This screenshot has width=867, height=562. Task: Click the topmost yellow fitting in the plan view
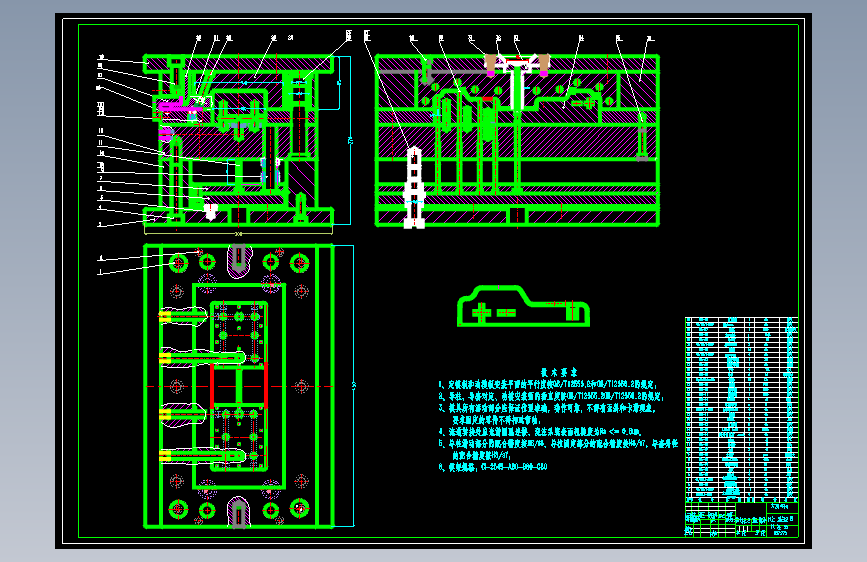point(165,316)
